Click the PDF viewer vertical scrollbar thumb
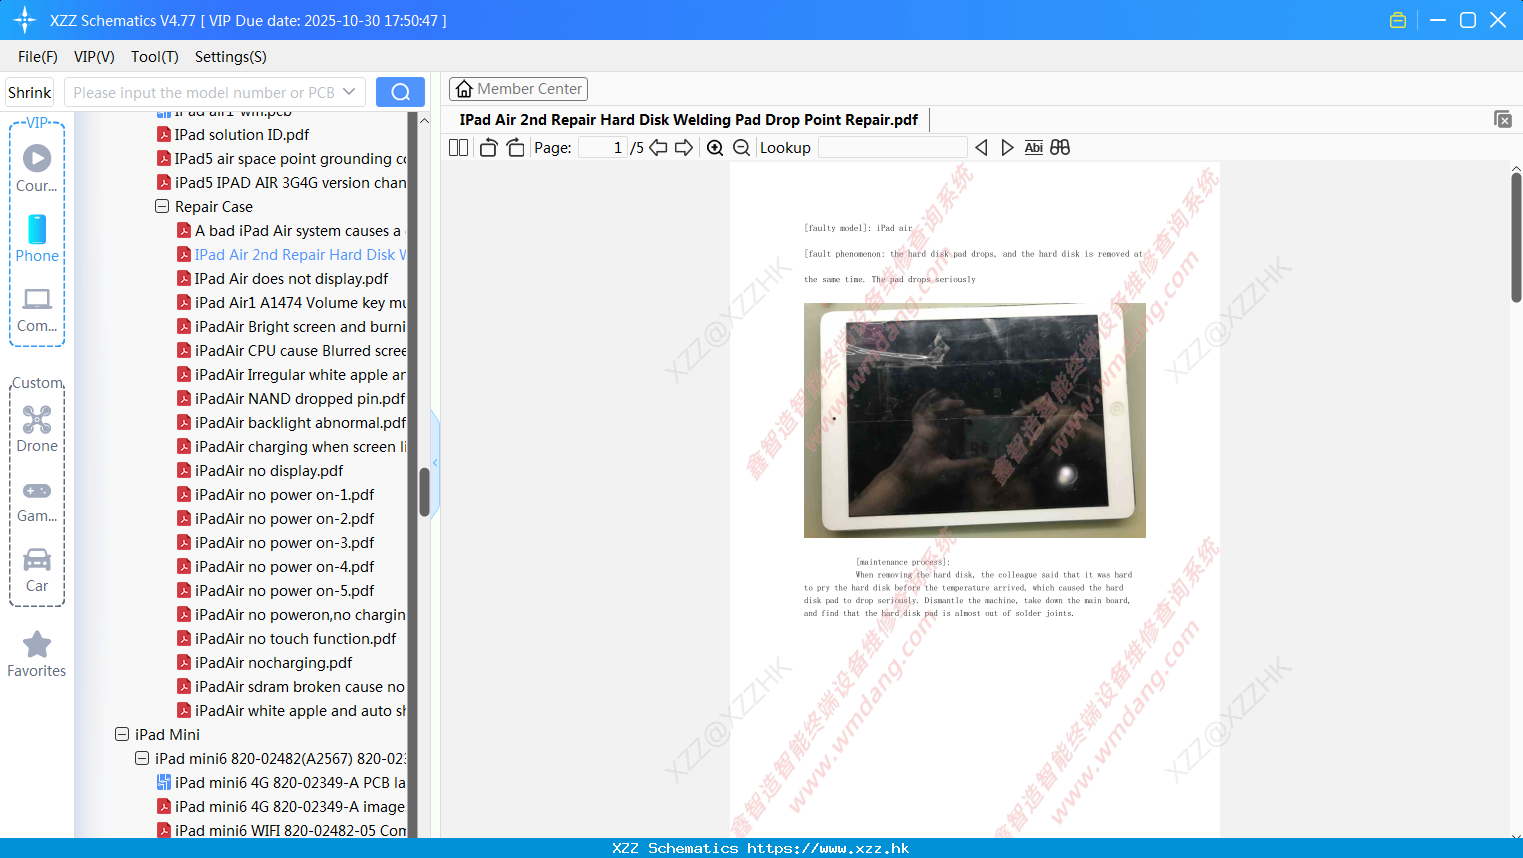 click(x=1516, y=236)
